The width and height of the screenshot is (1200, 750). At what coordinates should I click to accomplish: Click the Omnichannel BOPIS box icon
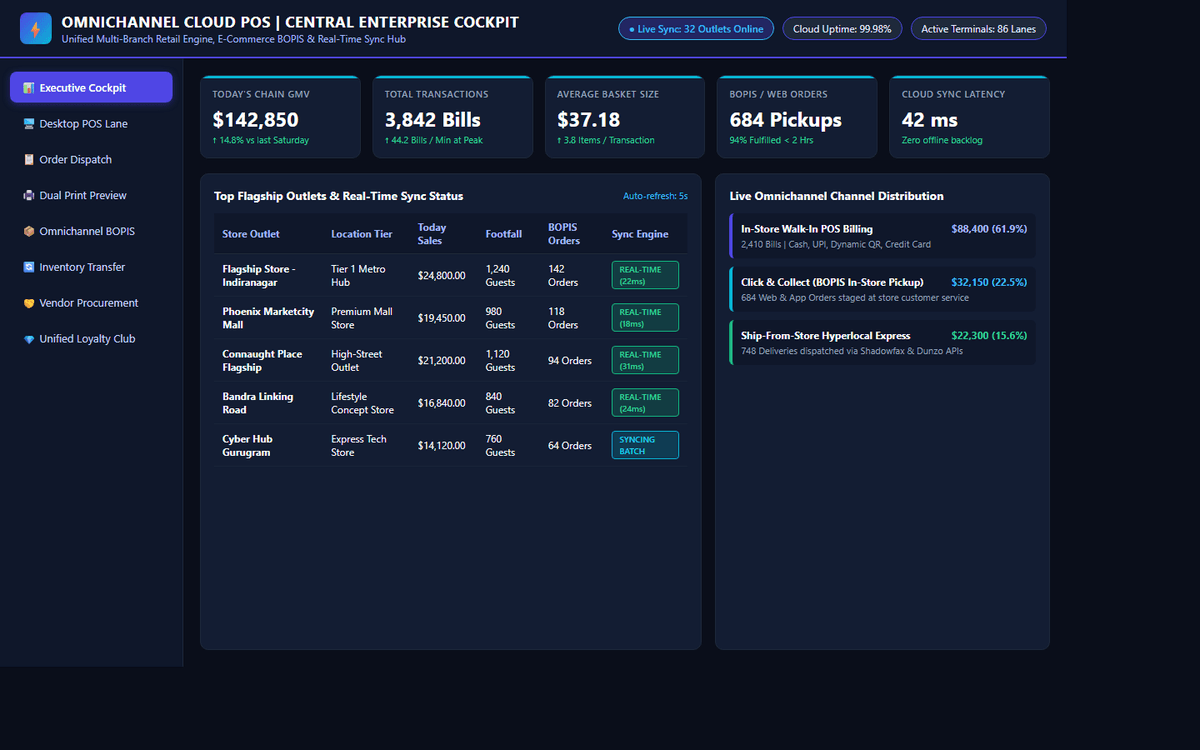pos(29,231)
